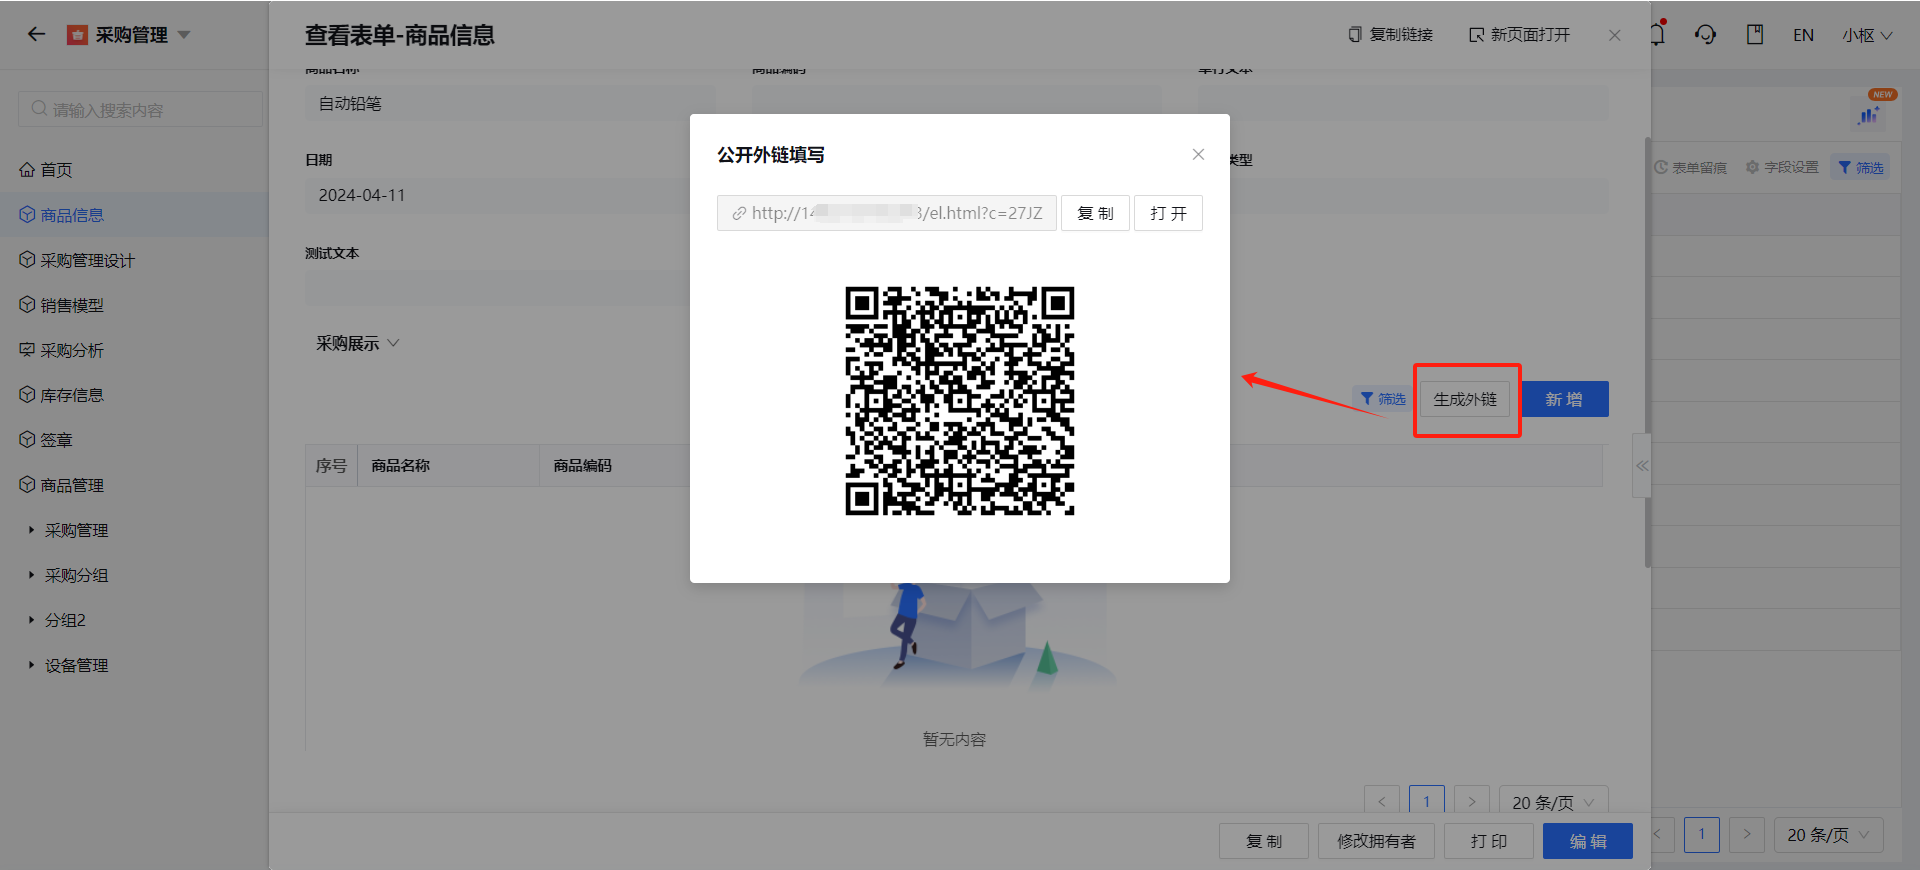Click the 商品信息 cube icon
The height and width of the screenshot is (870, 1920).
pyautogui.click(x=27, y=214)
